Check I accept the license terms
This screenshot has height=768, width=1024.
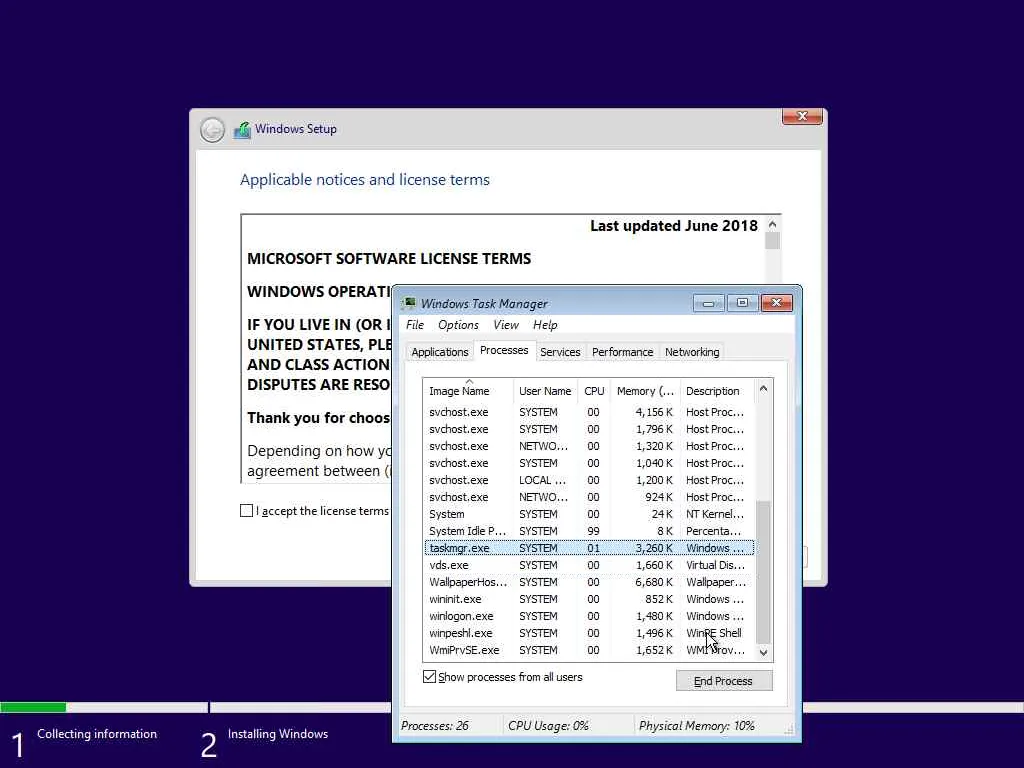[246, 511]
